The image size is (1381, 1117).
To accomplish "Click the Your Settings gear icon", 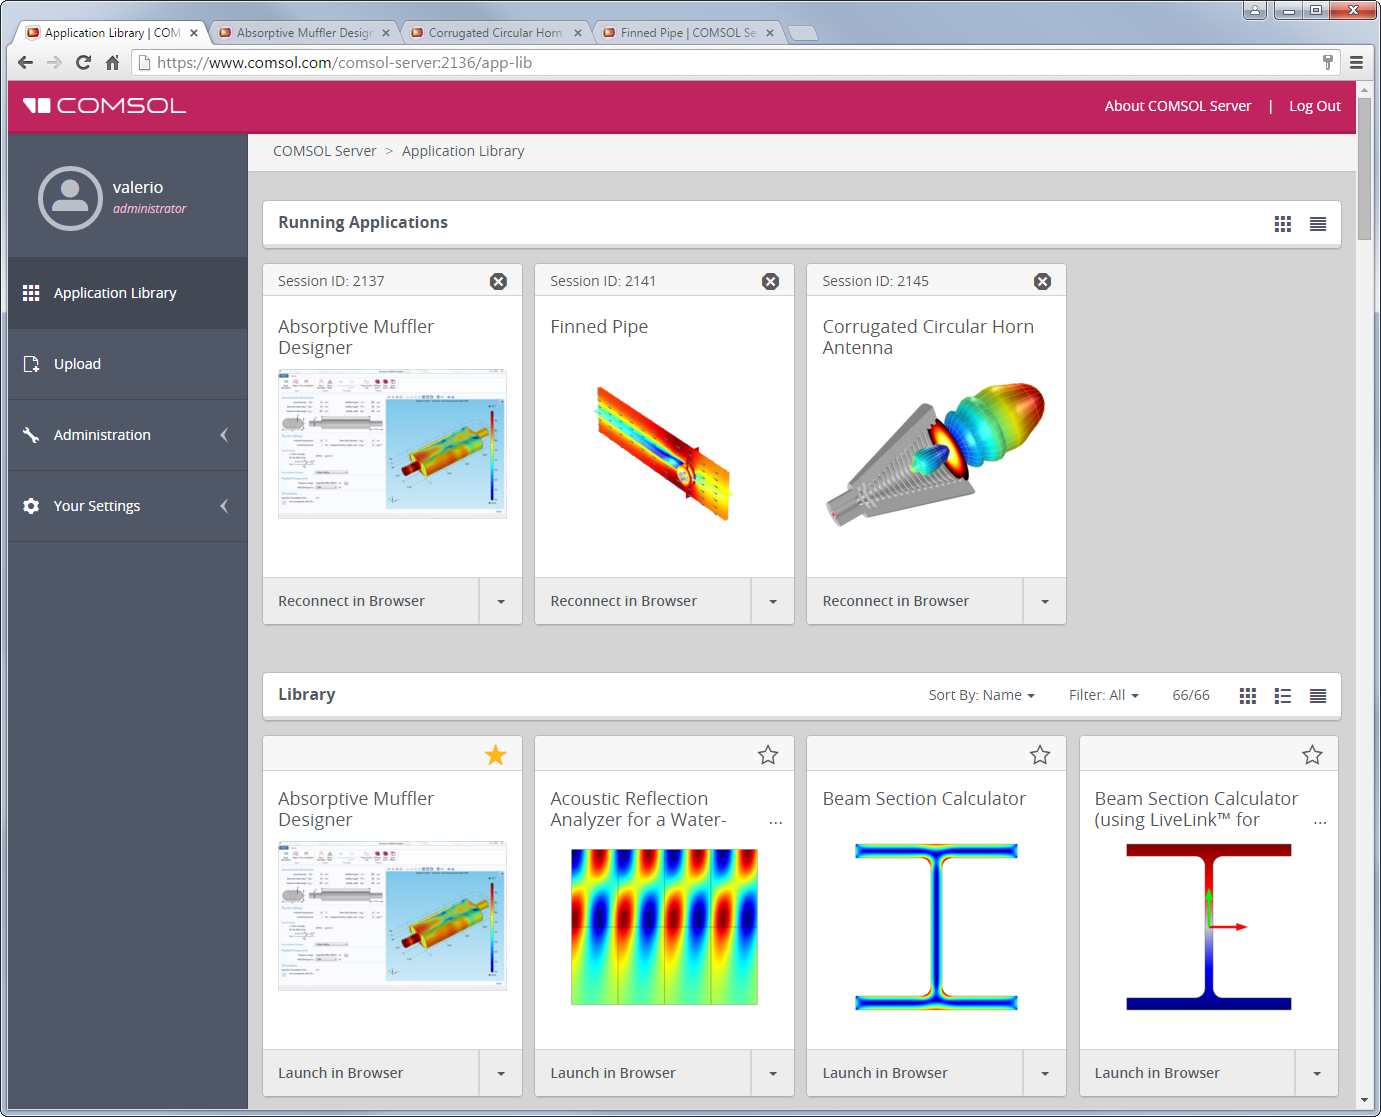I will pos(31,506).
